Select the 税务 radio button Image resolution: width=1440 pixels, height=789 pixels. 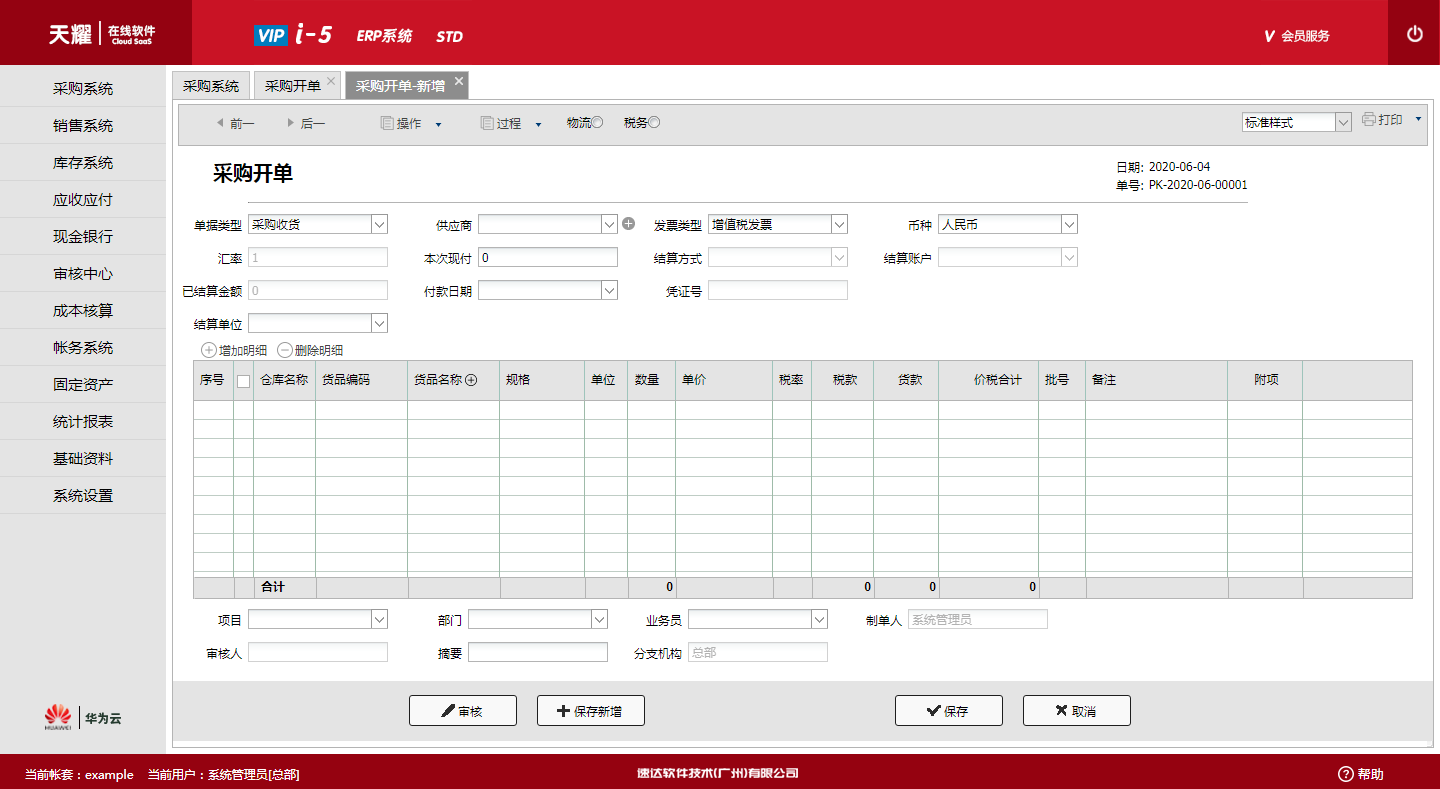(654, 123)
